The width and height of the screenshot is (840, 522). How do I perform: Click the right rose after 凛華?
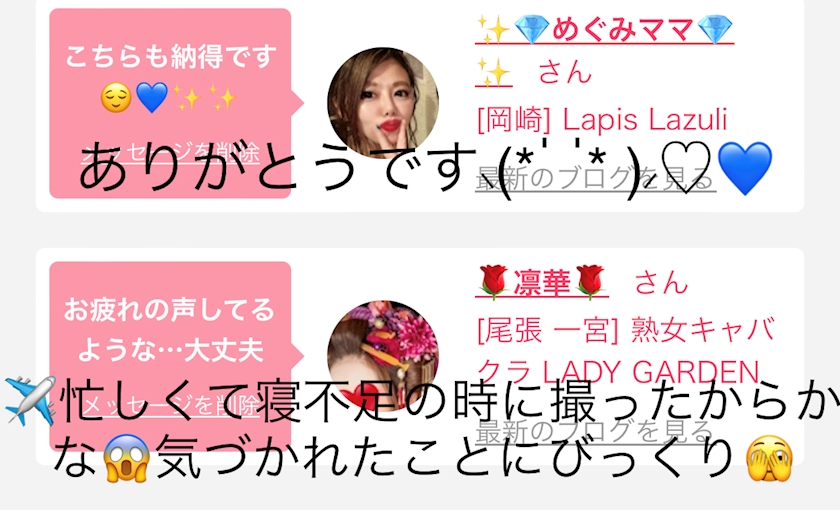(x=589, y=282)
